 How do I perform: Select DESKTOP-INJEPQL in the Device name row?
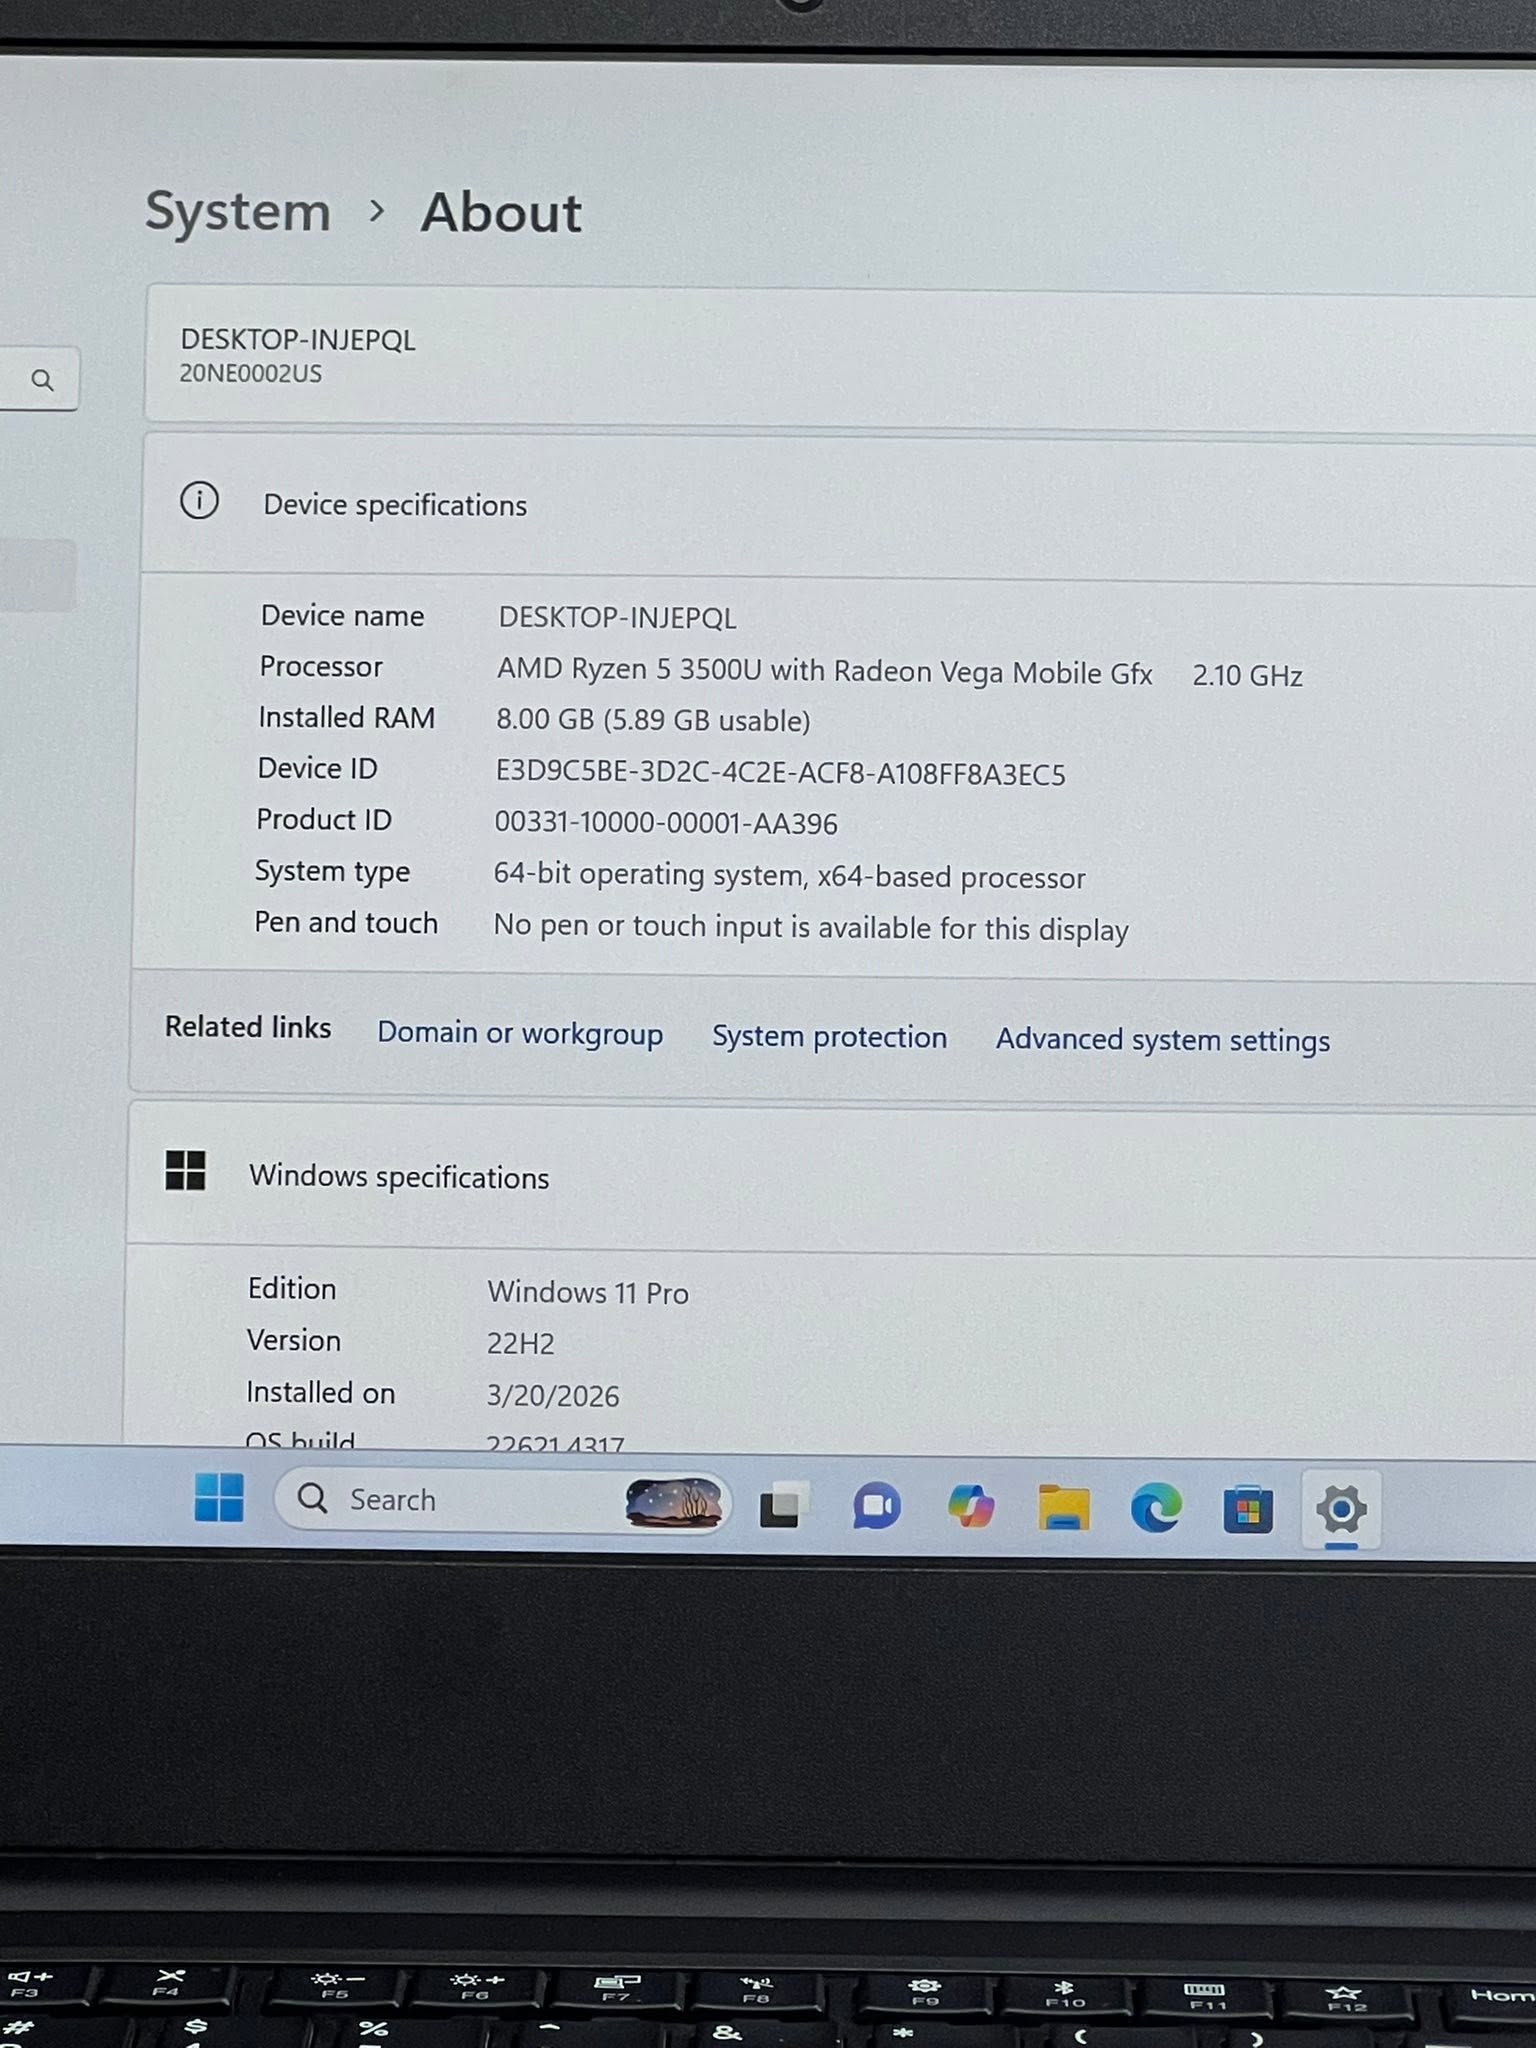pos(617,618)
